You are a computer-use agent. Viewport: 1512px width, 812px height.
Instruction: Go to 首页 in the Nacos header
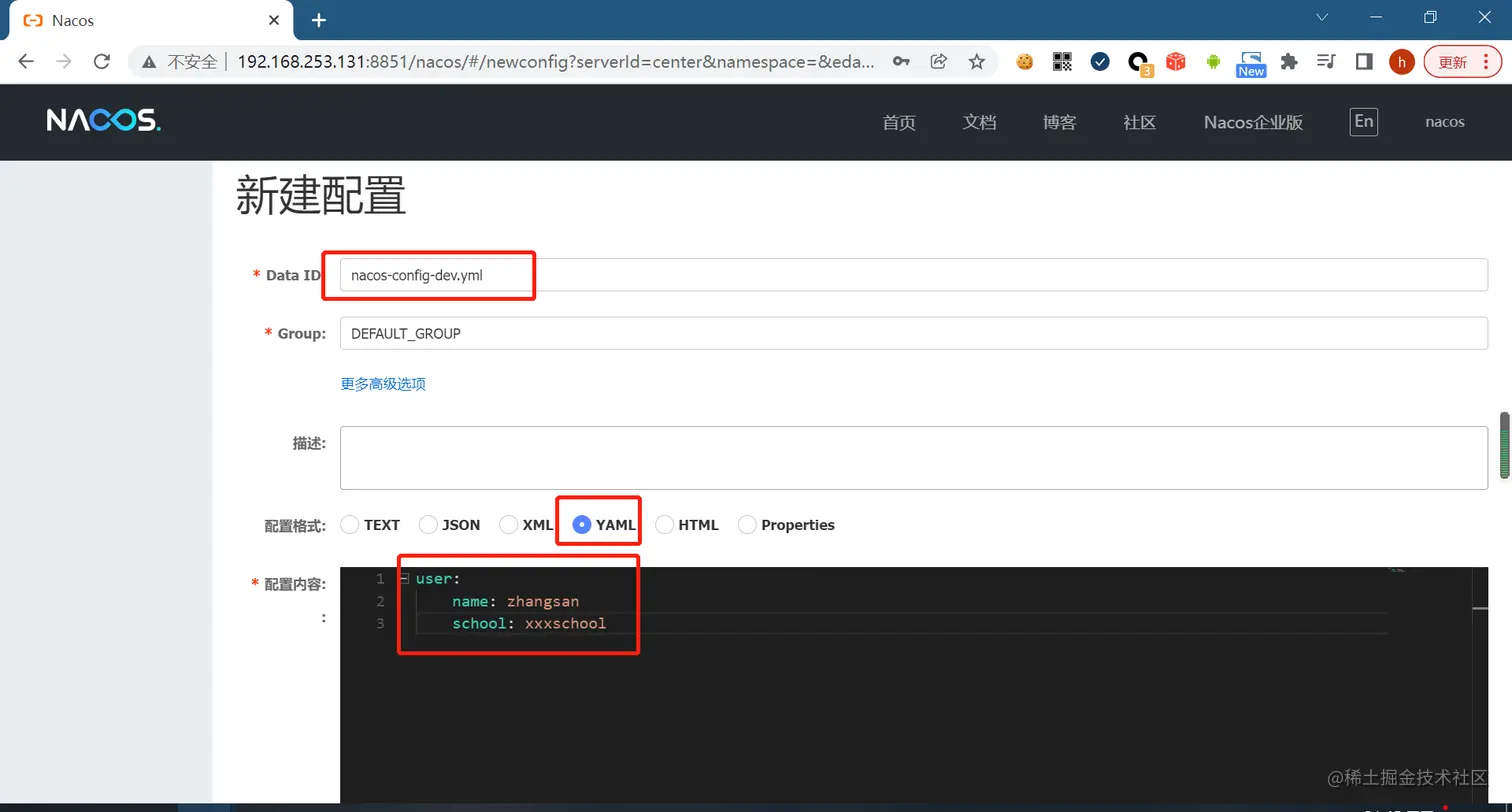(x=899, y=122)
